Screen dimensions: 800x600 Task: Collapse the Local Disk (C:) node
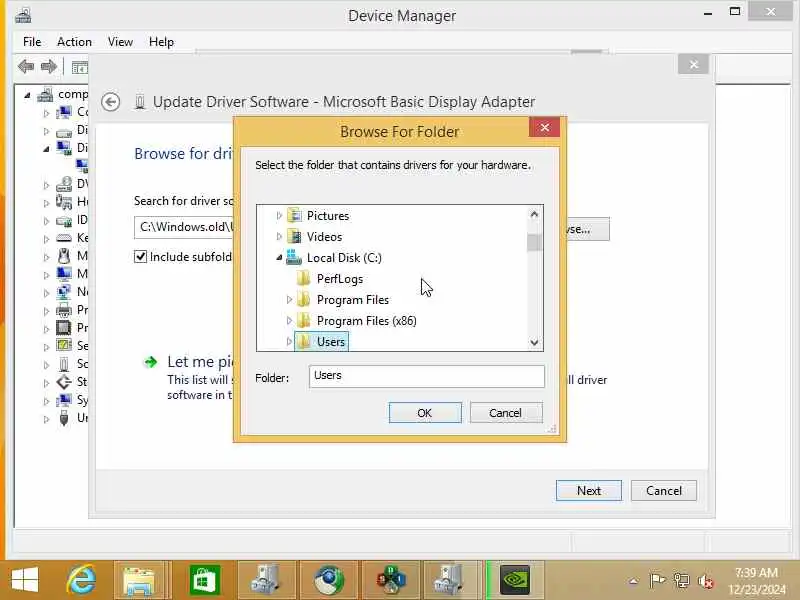[x=279, y=258]
